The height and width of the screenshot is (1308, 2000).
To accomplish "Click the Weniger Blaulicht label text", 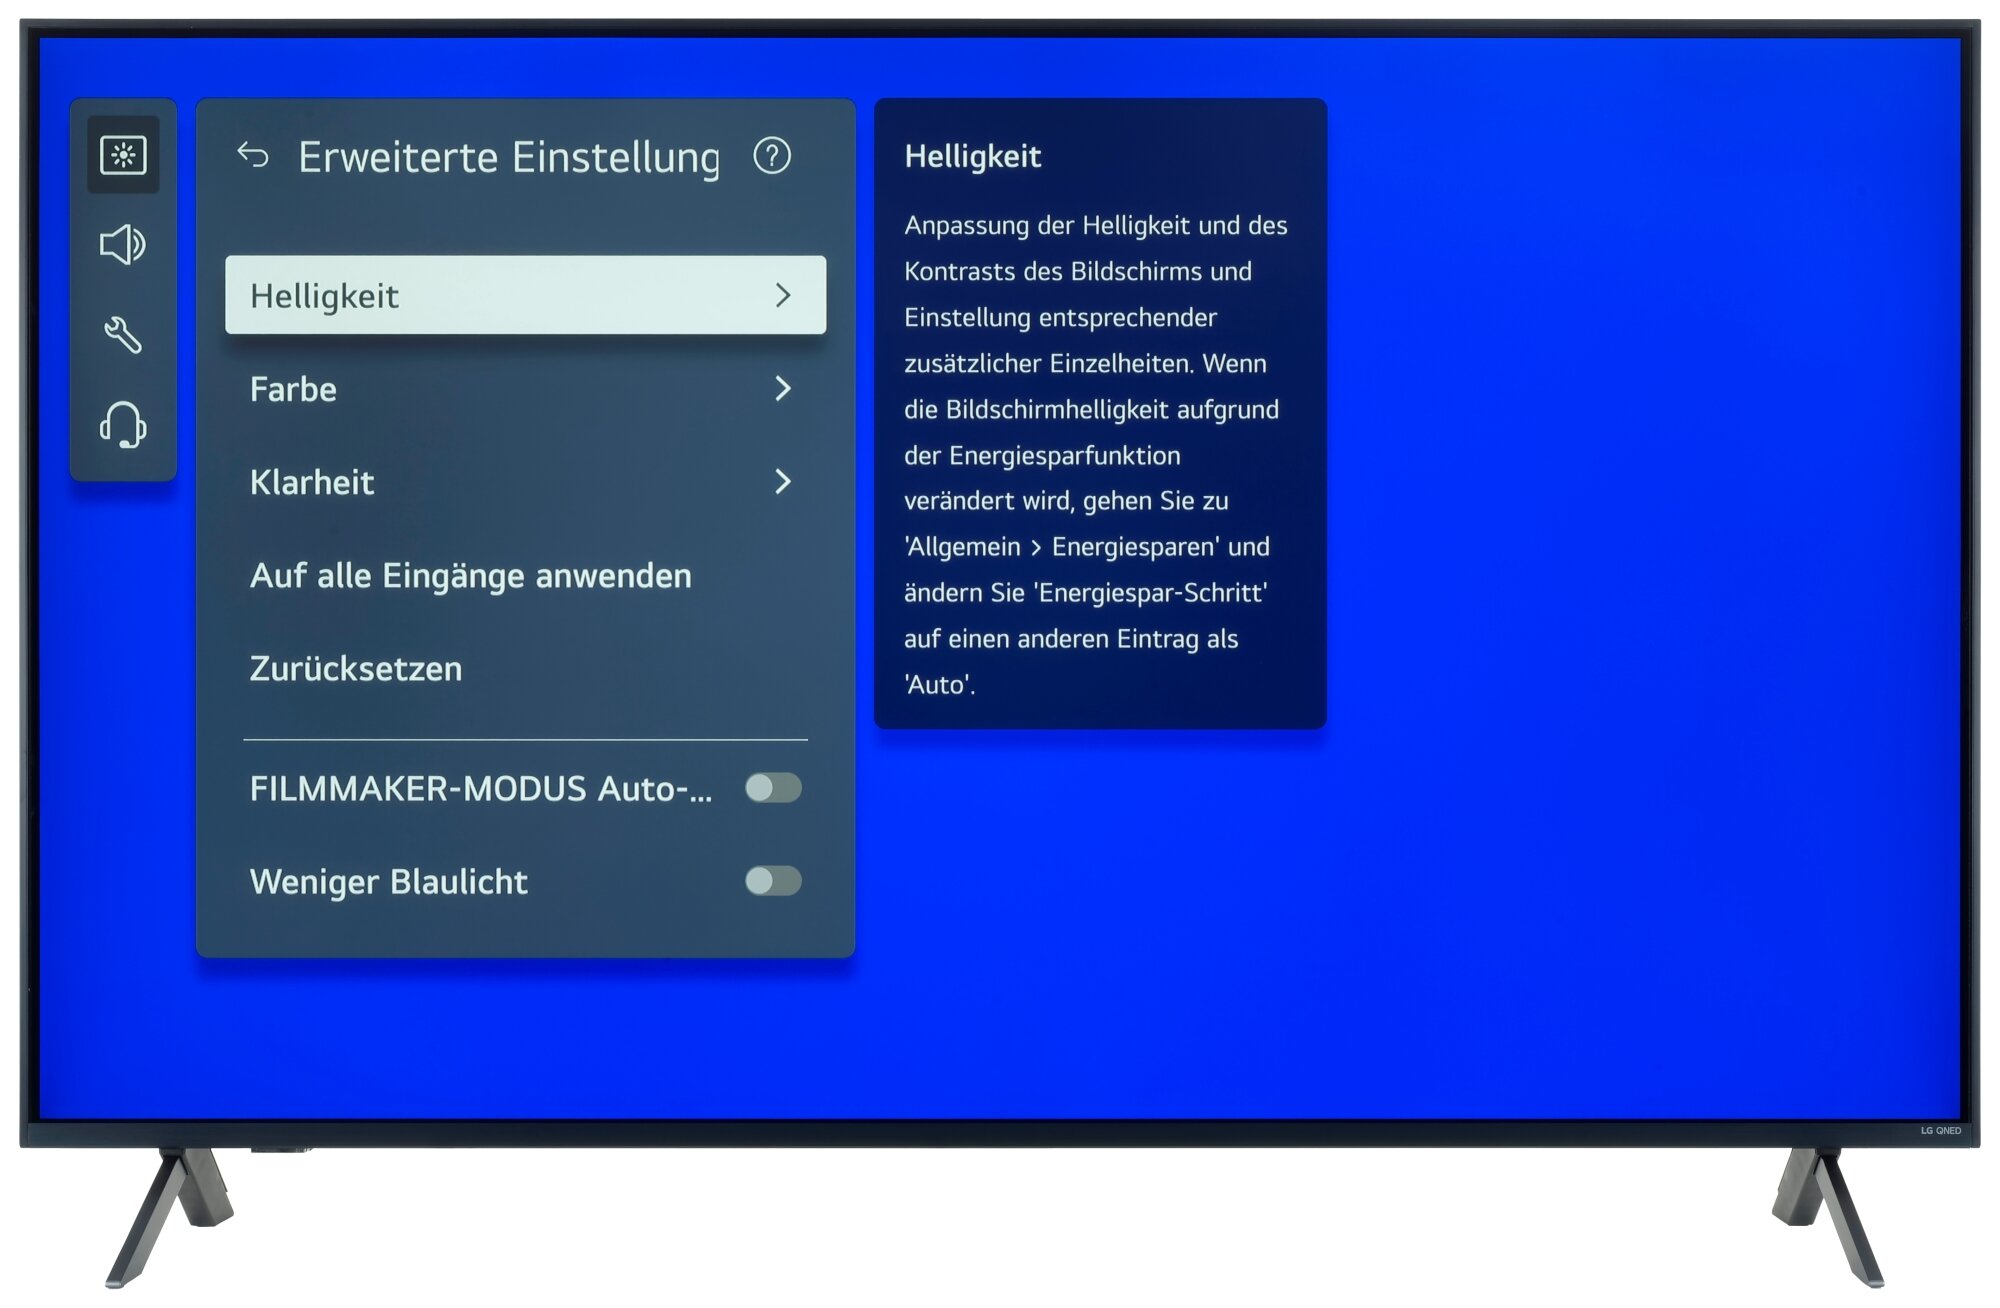I will pos(388,882).
